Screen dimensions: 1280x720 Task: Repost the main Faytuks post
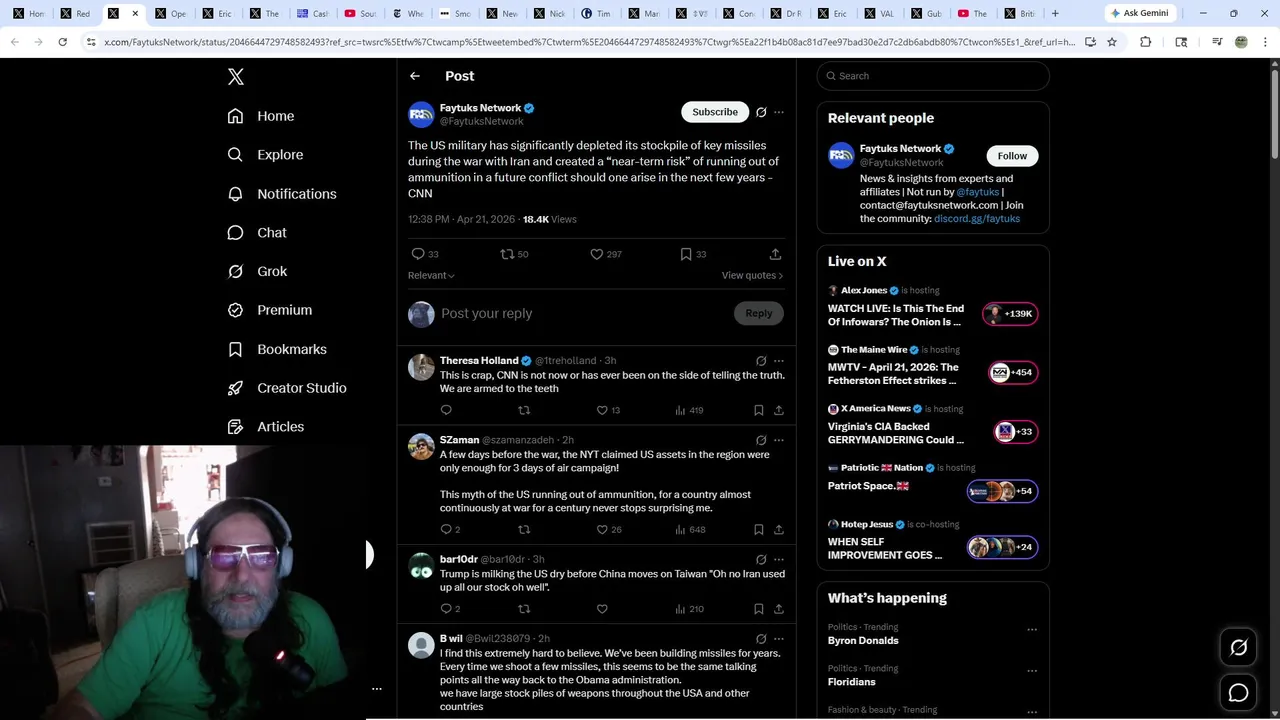pos(507,254)
